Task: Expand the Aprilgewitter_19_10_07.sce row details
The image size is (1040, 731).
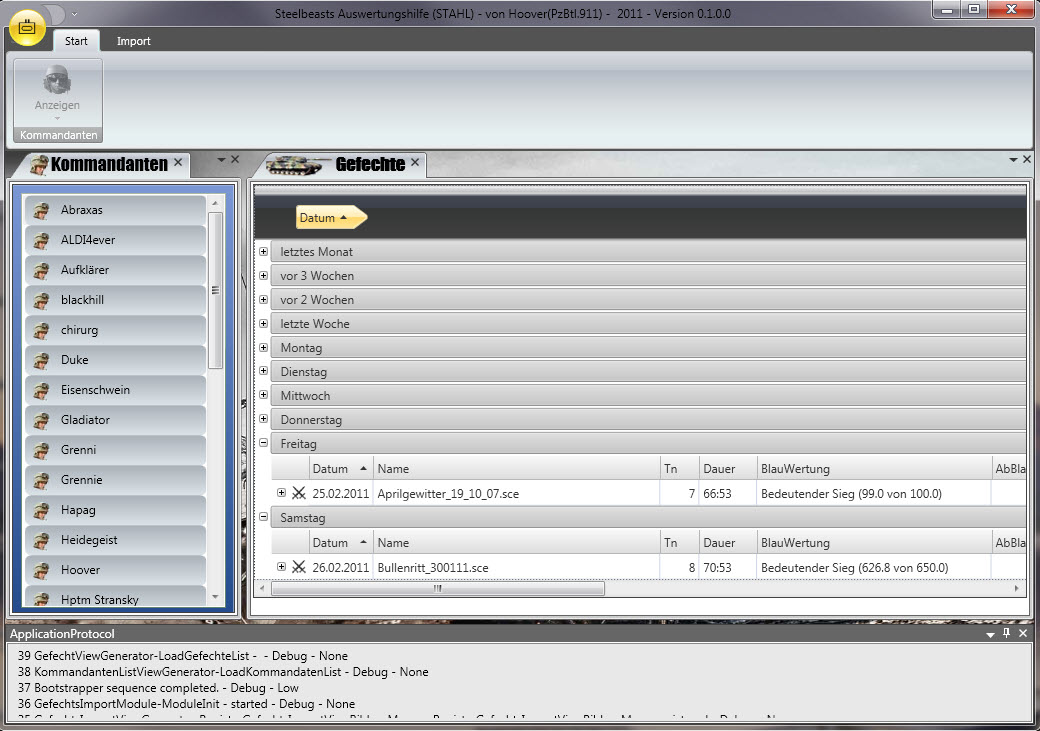Action: (281, 492)
